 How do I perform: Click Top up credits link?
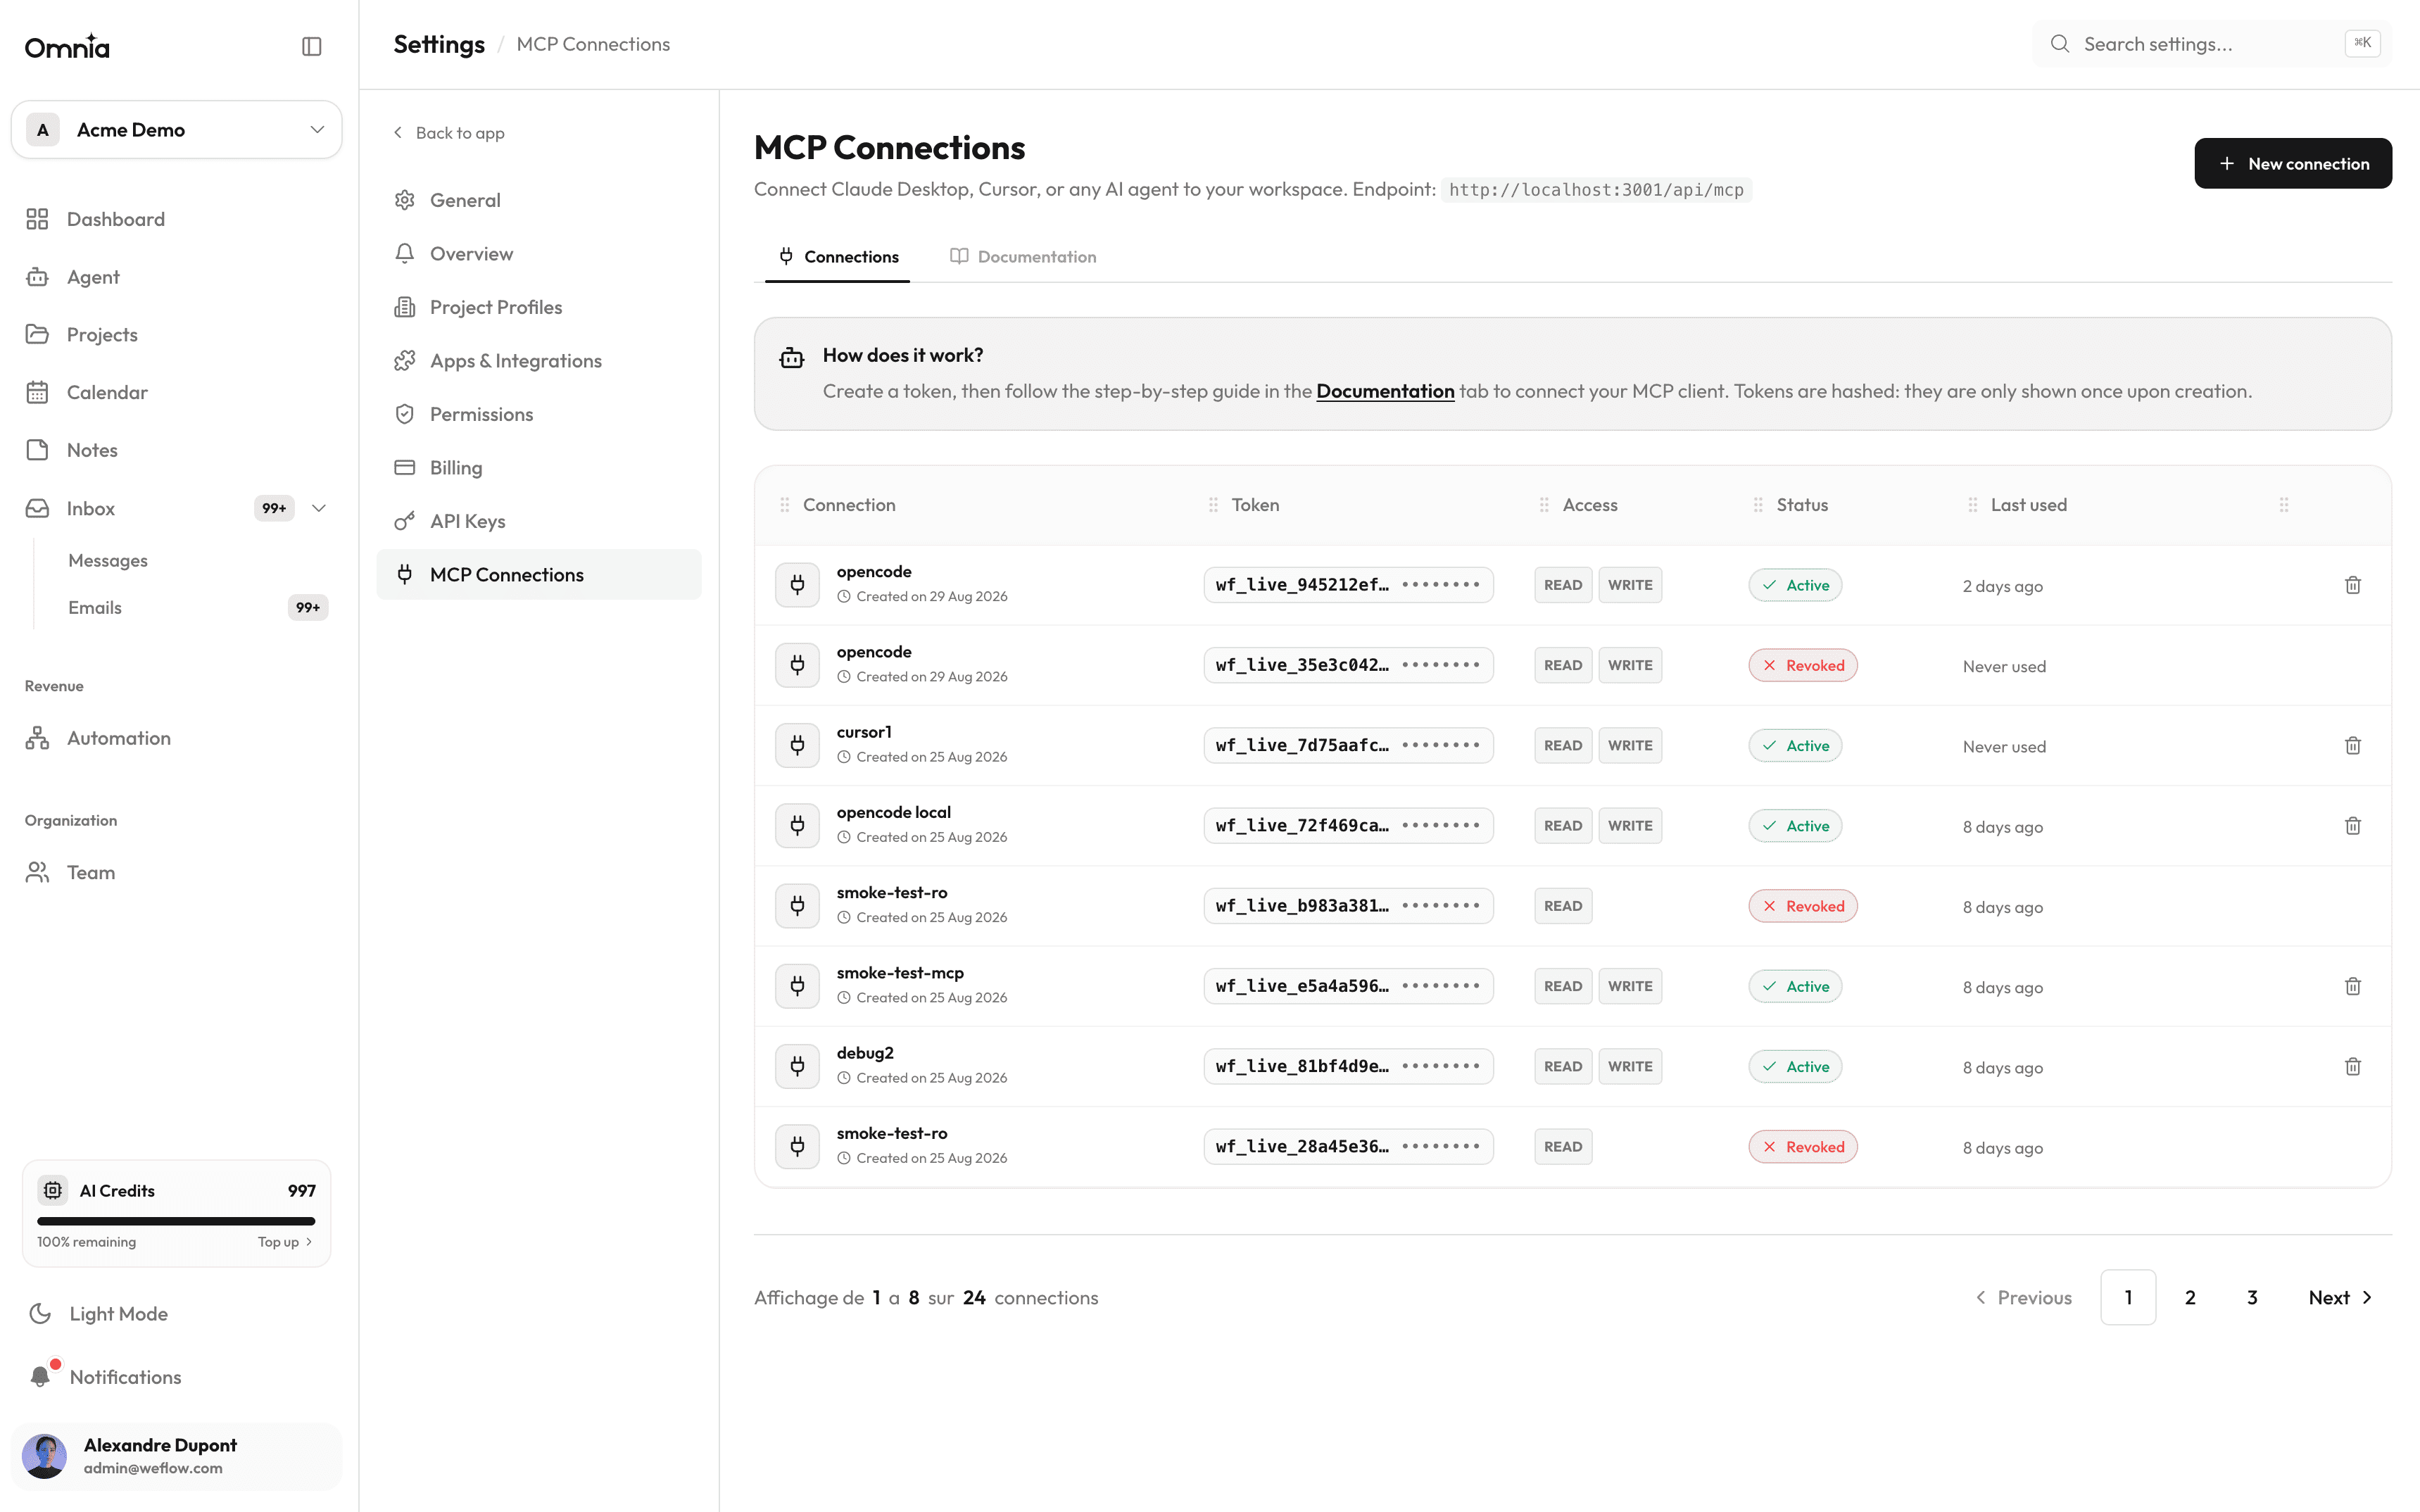[285, 1242]
